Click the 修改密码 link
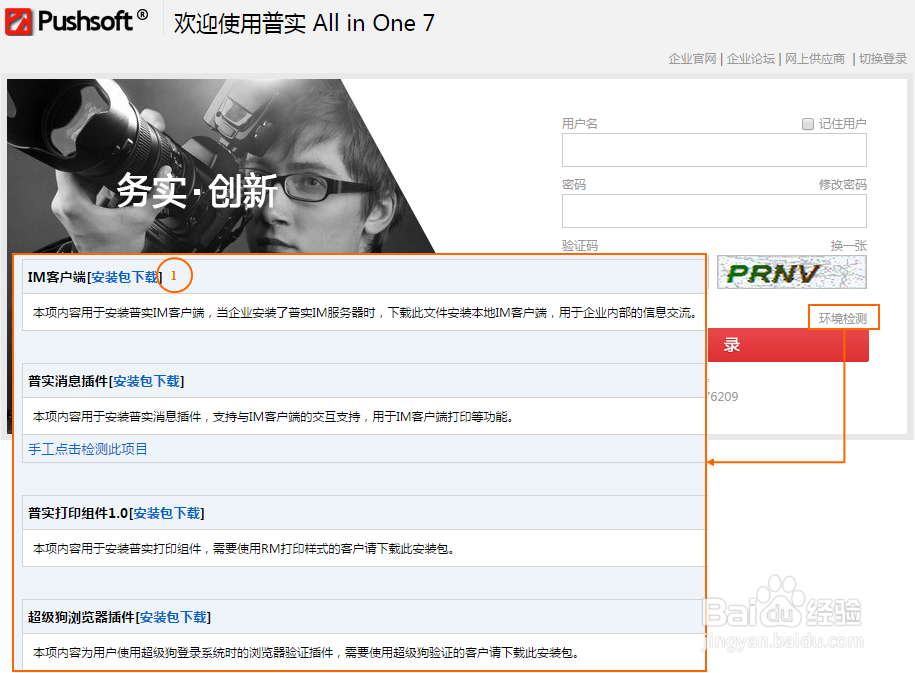This screenshot has height=673, width=915. tap(843, 184)
